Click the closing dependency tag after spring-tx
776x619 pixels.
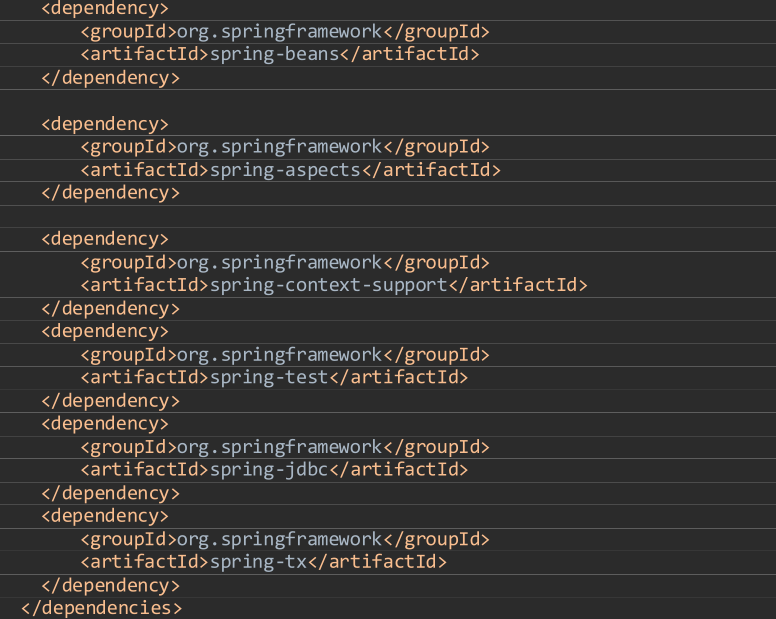(x=110, y=585)
